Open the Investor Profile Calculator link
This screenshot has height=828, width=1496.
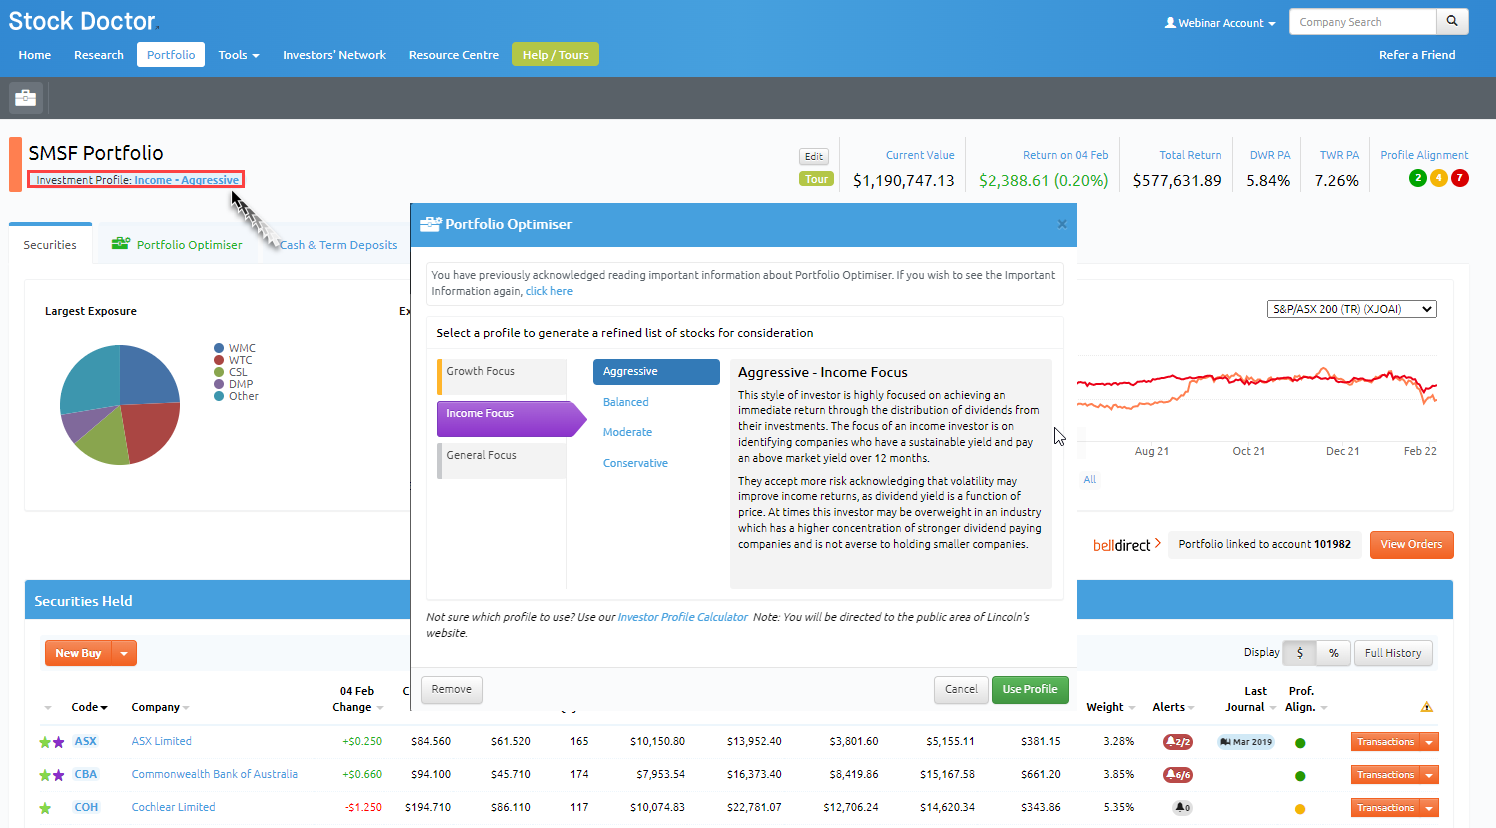(x=682, y=617)
